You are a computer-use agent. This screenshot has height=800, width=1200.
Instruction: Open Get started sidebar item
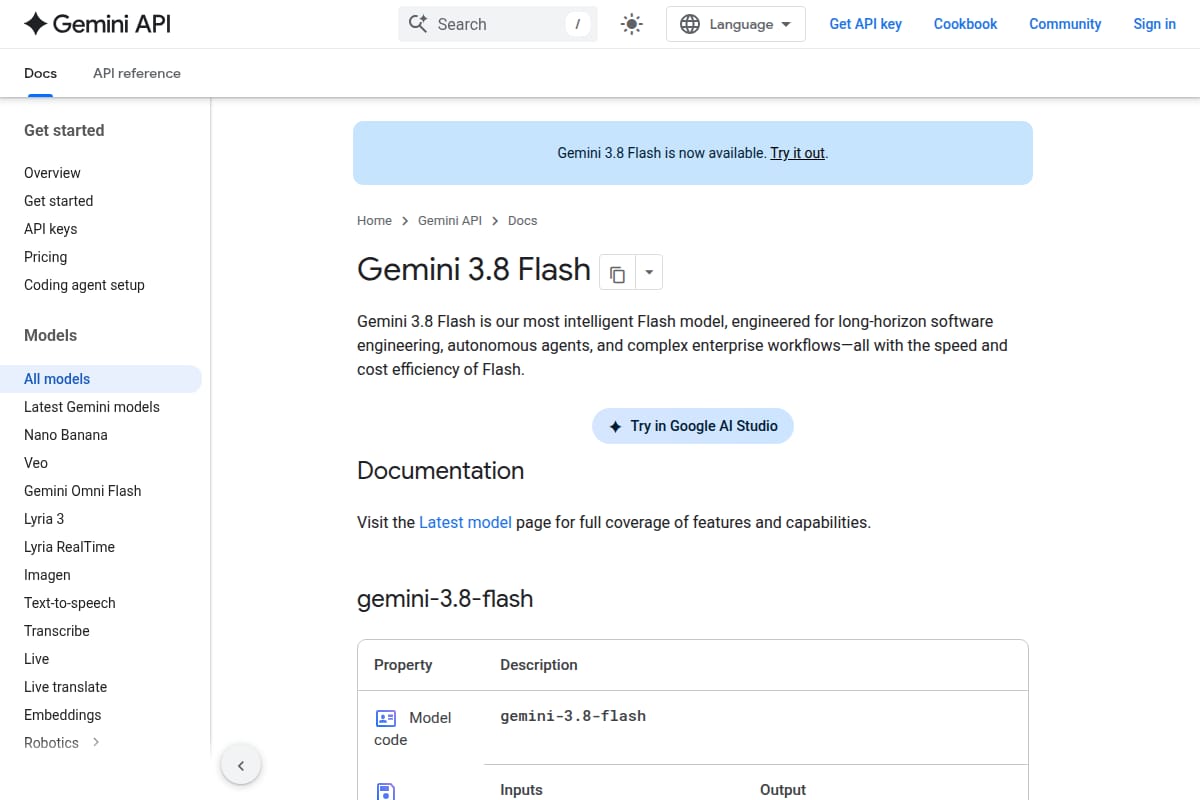[x=58, y=201]
